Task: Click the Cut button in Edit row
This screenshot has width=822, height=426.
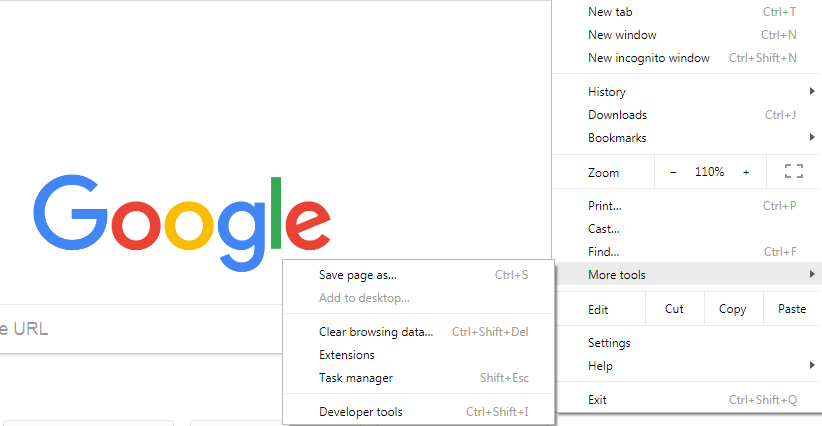Action: point(674,309)
